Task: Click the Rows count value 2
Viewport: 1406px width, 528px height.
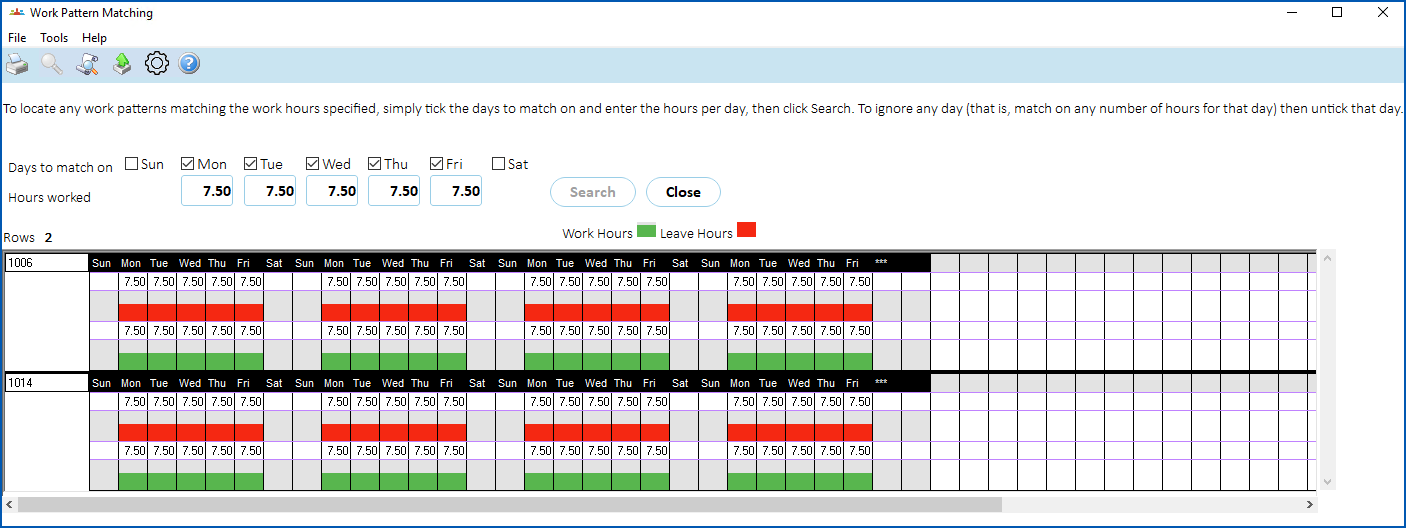Action: tap(48, 238)
